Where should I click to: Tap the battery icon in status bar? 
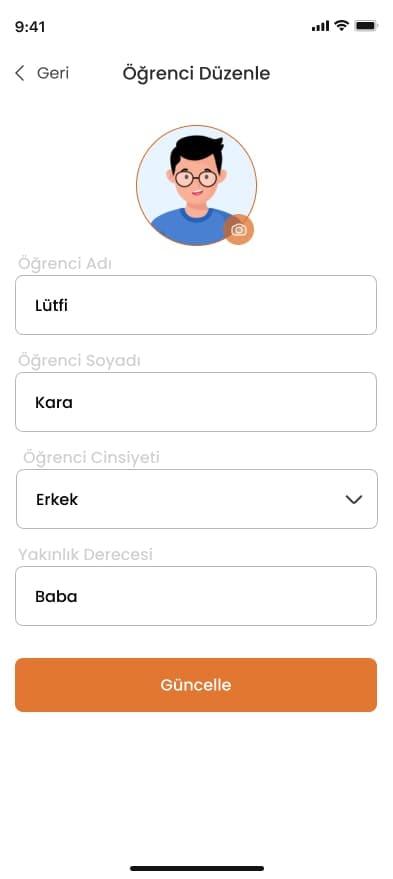pyautogui.click(x=367, y=26)
